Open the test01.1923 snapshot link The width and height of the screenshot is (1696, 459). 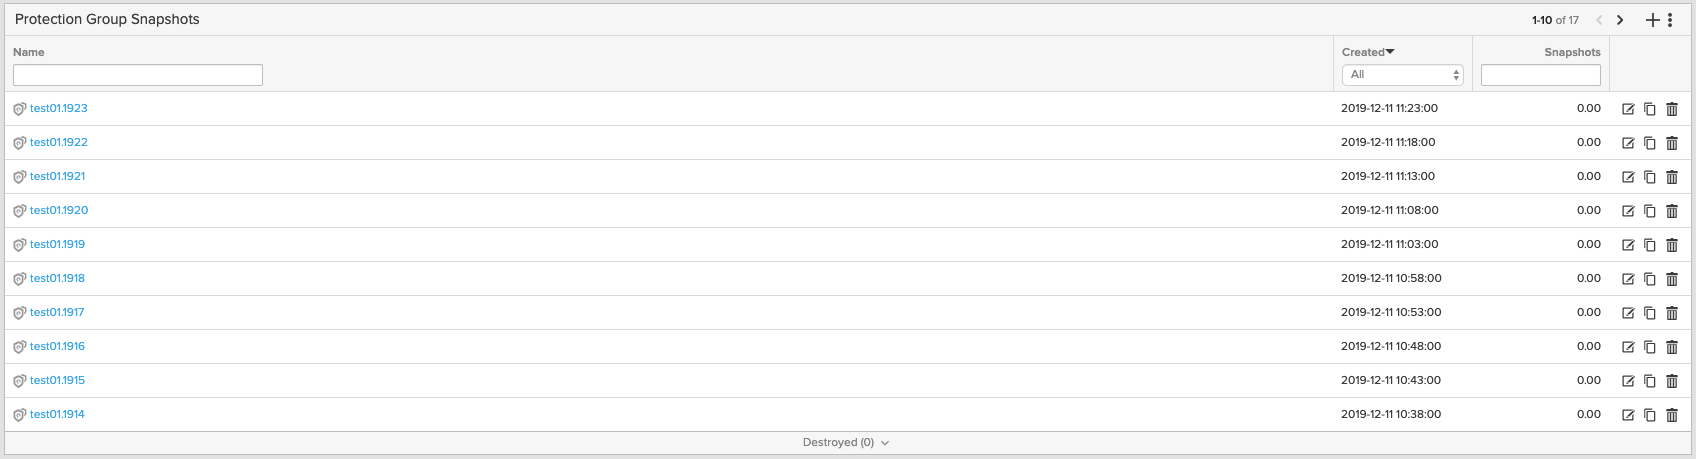click(x=59, y=108)
